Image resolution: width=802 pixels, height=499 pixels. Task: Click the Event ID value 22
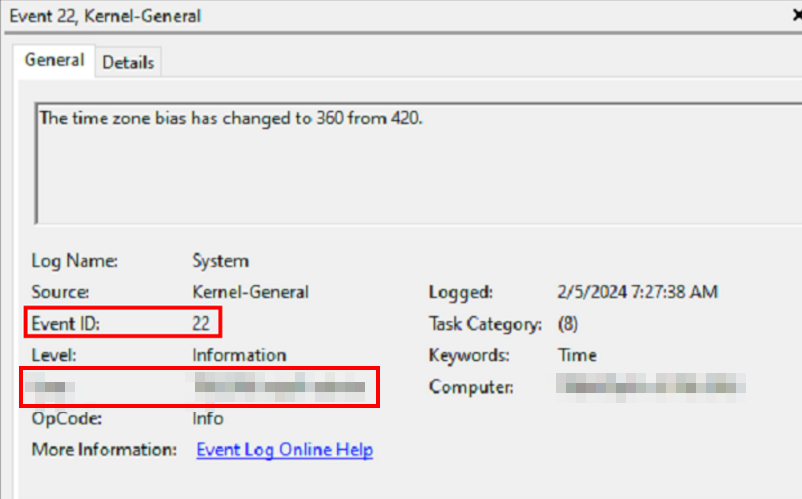pos(203,323)
